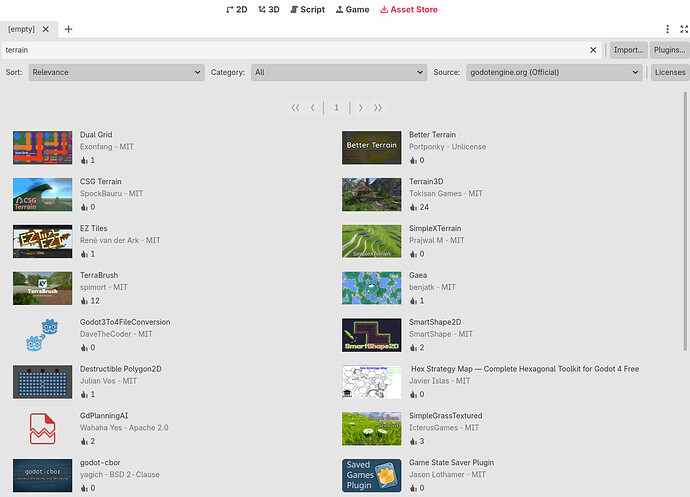Screen dimensions: 690x497
Task: Go to next results page
Action: click(360, 107)
